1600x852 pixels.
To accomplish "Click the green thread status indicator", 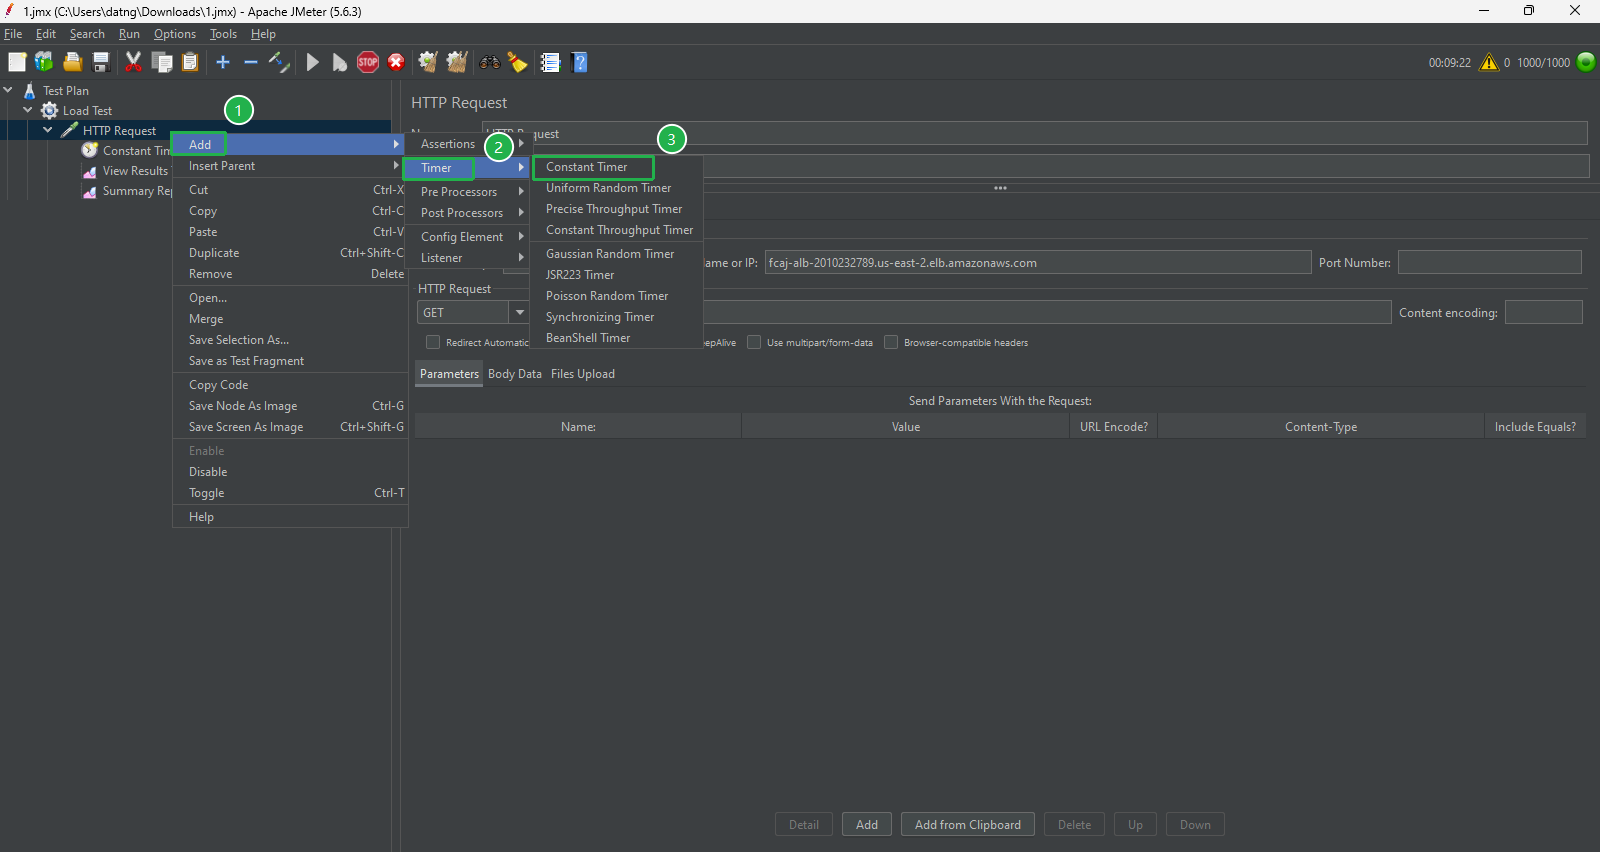I will coord(1585,62).
